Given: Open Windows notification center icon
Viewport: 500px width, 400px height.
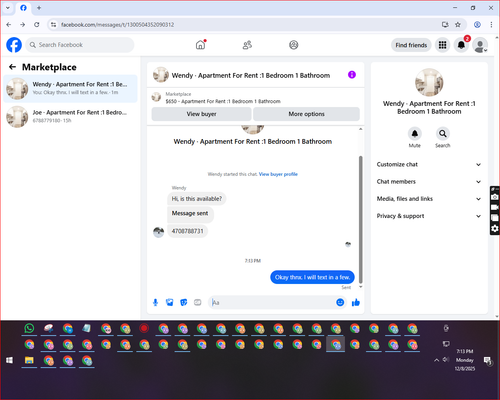Looking at the screenshot, I should tap(488, 360).
